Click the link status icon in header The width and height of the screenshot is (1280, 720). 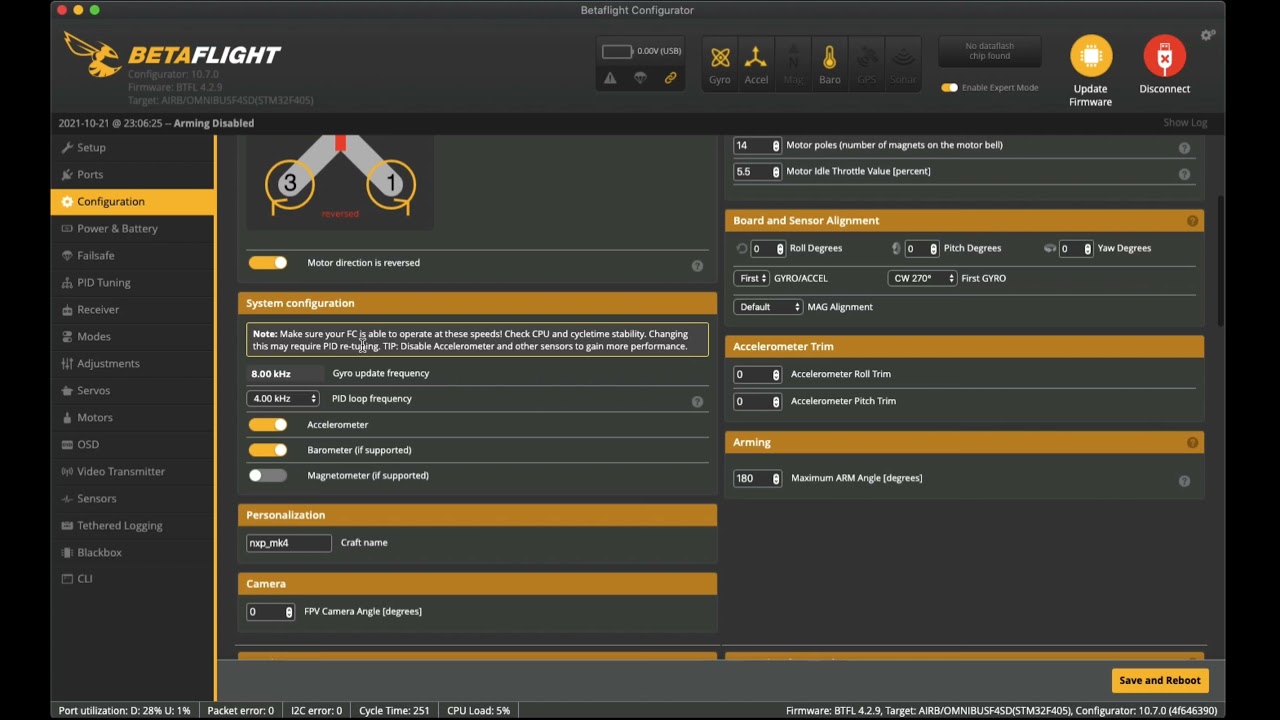point(670,78)
